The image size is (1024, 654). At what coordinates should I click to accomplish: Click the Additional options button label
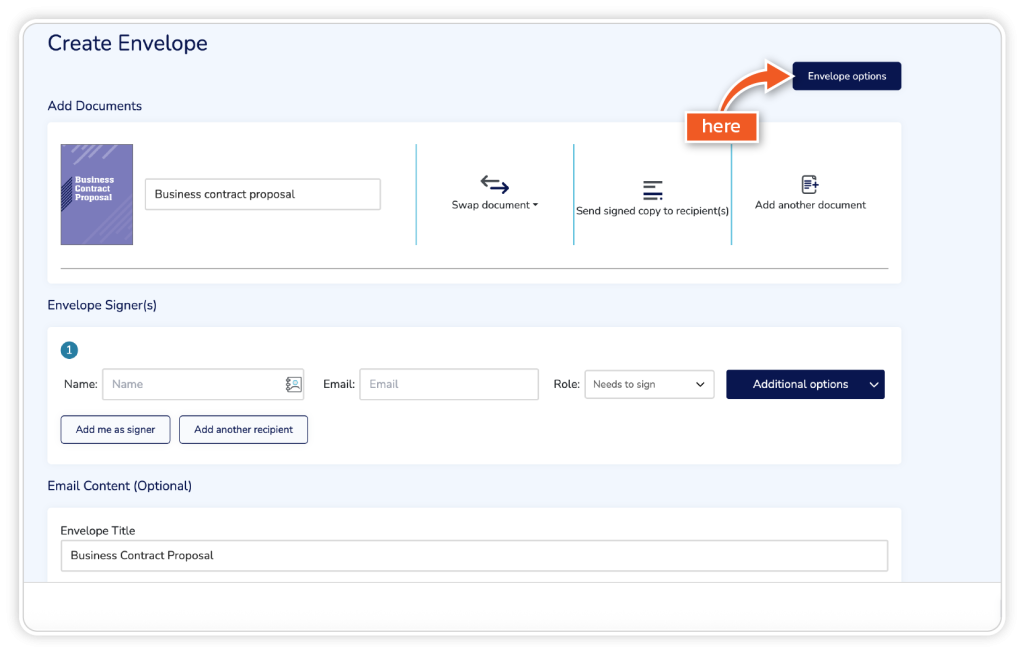(x=799, y=384)
